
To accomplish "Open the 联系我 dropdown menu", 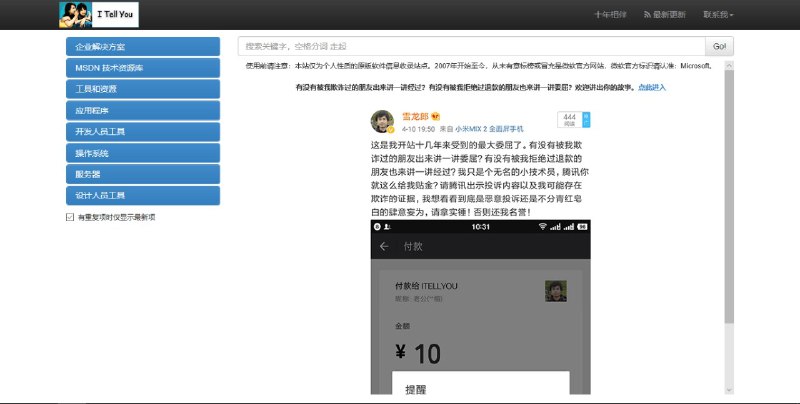I will tap(718, 15).
